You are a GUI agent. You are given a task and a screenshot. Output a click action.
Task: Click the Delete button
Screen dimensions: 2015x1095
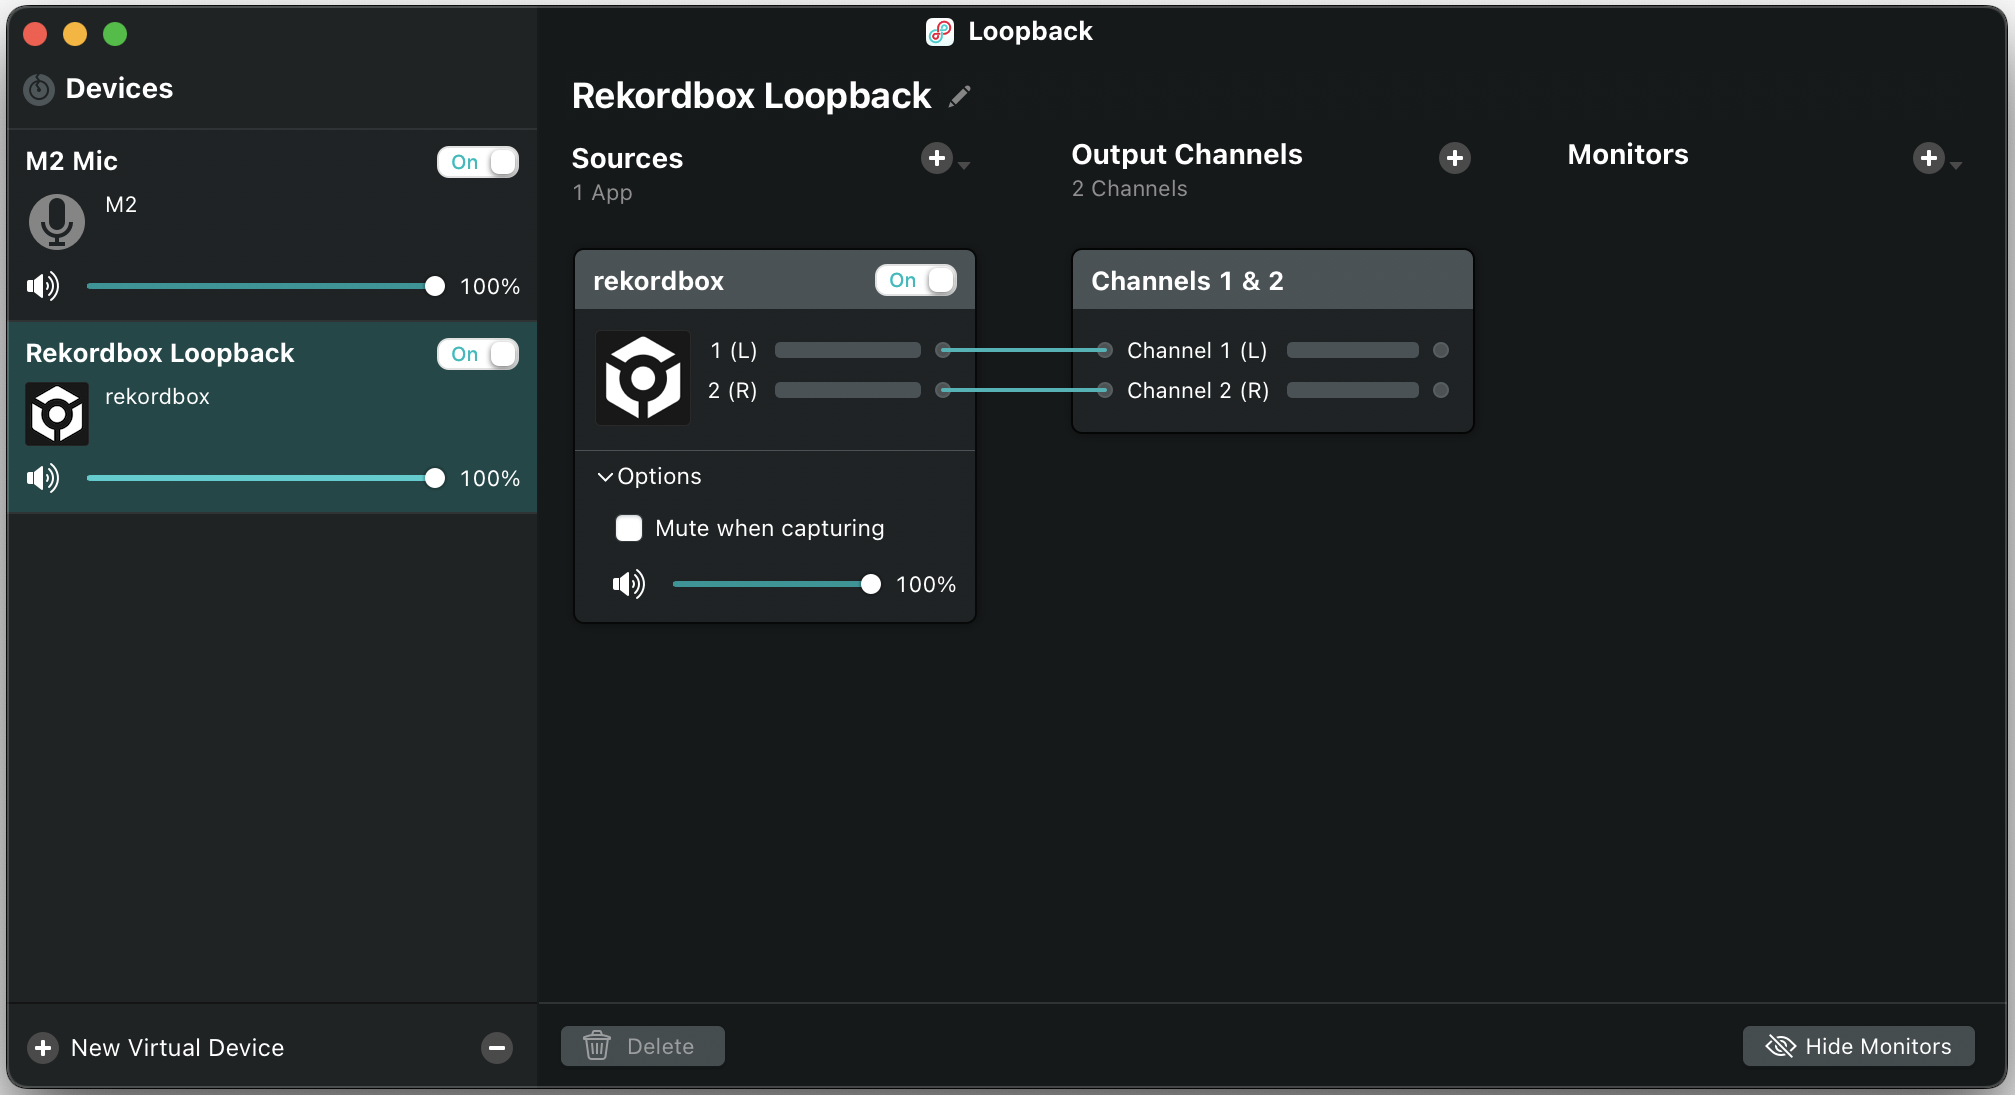coord(642,1046)
